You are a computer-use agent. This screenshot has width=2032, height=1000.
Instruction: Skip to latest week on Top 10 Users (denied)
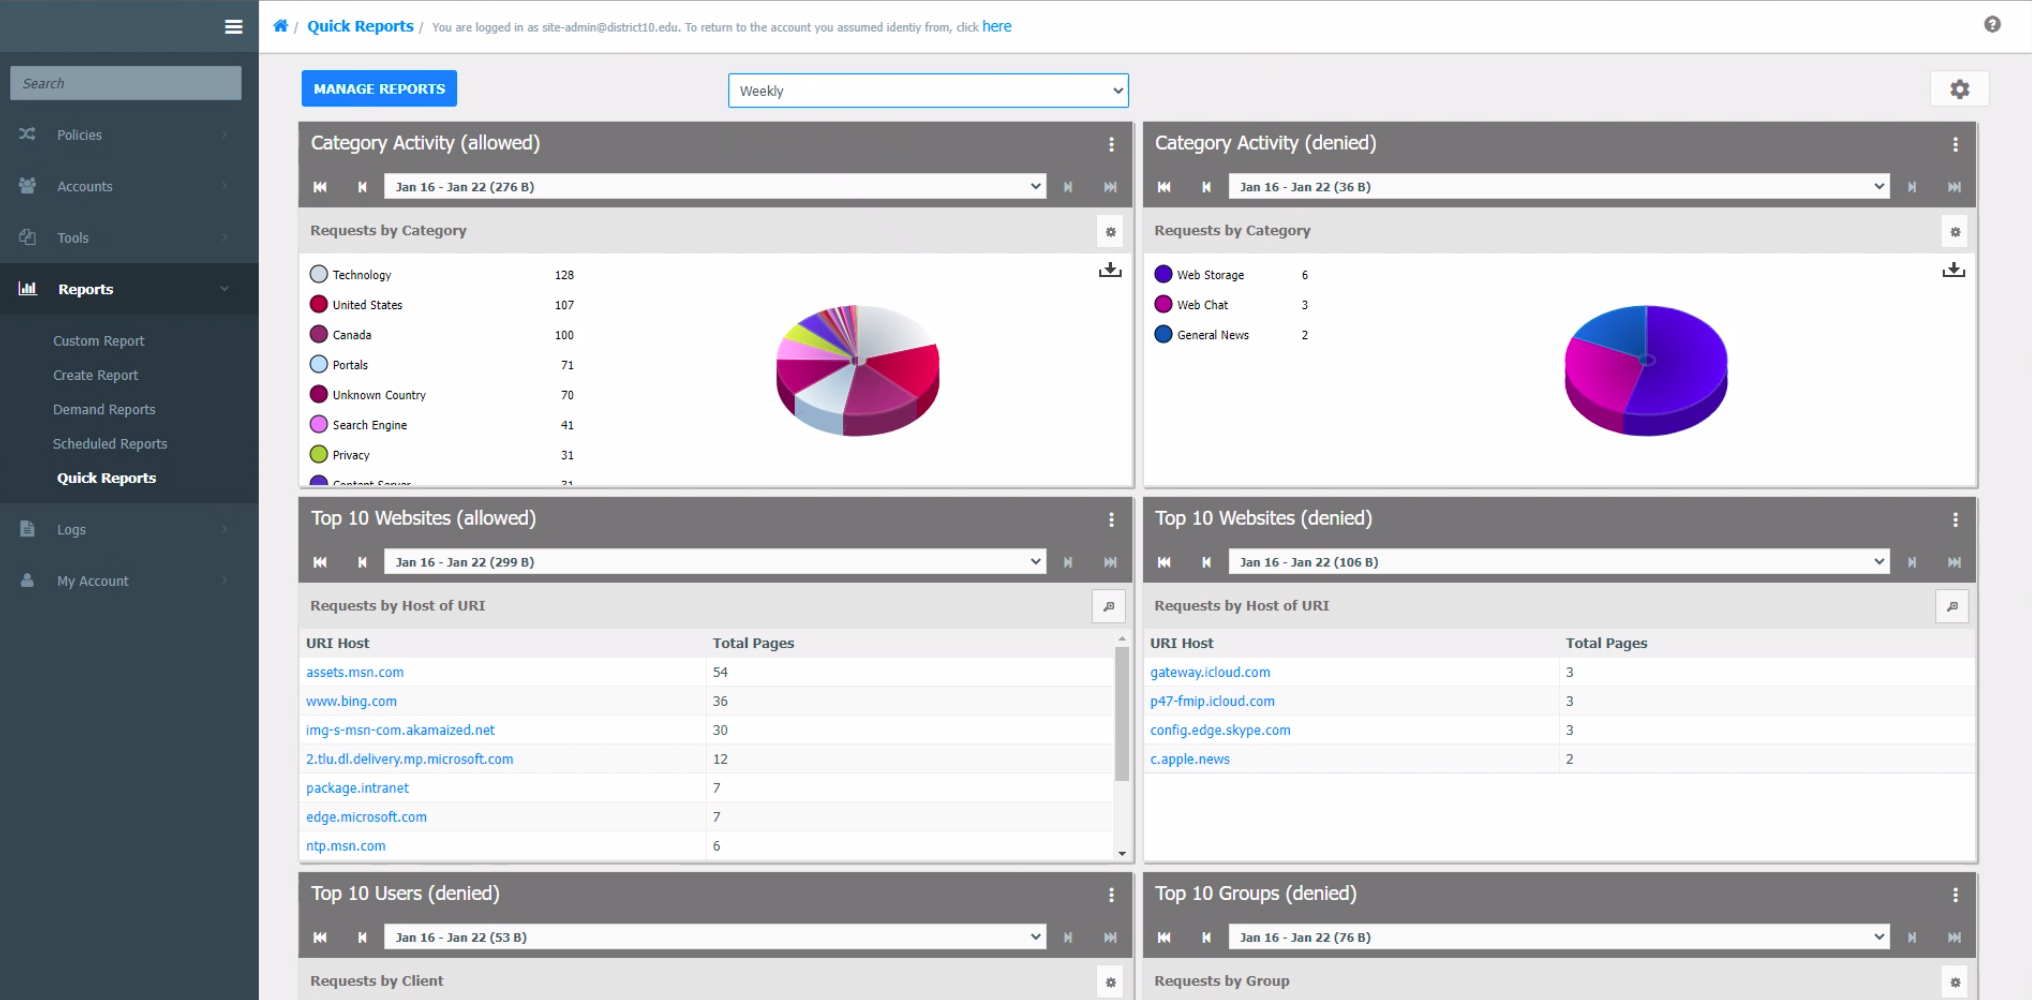[1109, 937]
